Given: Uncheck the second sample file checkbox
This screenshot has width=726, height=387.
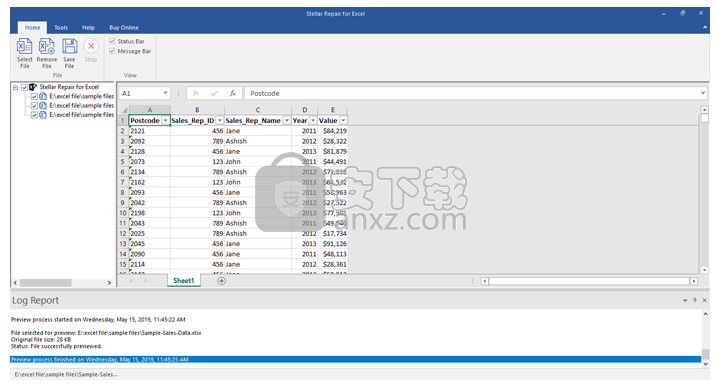Looking at the screenshot, I should coord(34,106).
